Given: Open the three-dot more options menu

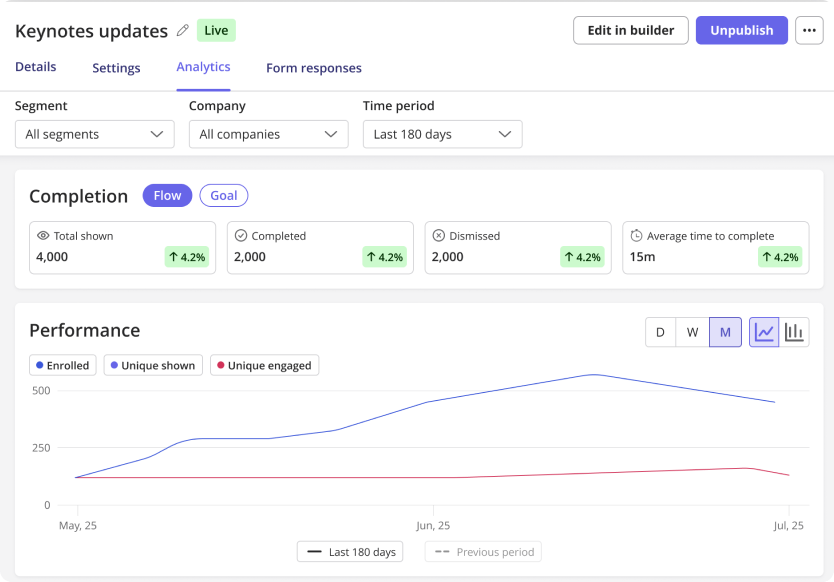Looking at the screenshot, I should [x=809, y=30].
